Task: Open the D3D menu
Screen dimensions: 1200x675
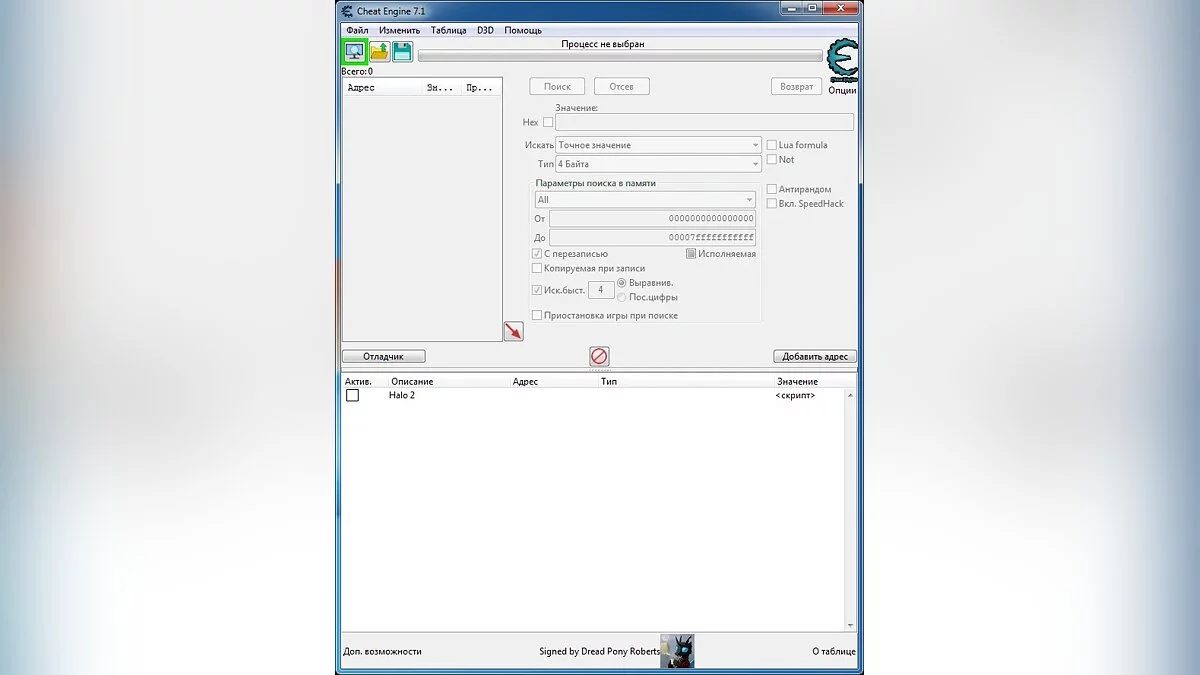Action: 485,30
